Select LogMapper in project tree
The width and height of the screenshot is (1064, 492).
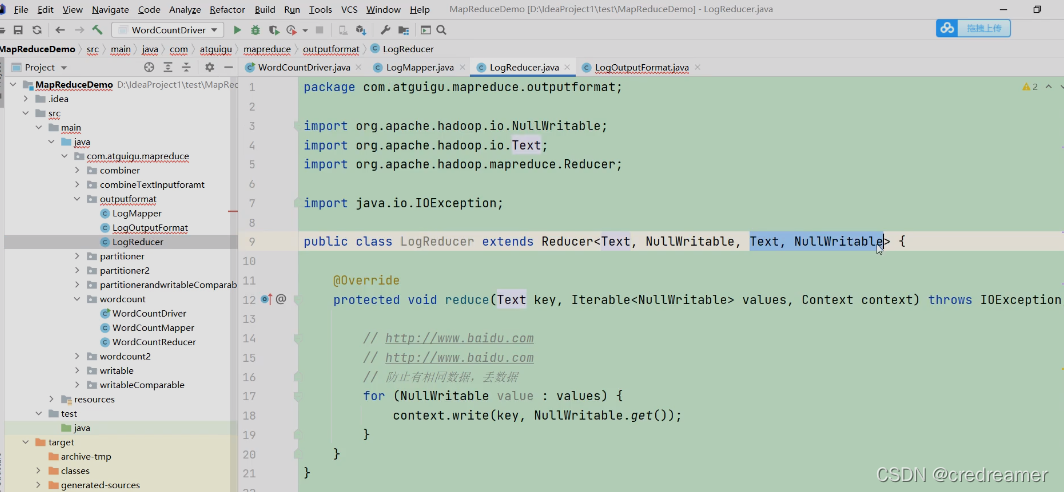tap(136, 213)
